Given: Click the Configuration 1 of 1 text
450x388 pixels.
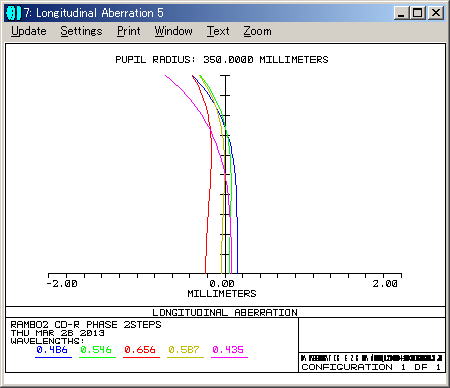Looking at the screenshot, I should 371,367.
